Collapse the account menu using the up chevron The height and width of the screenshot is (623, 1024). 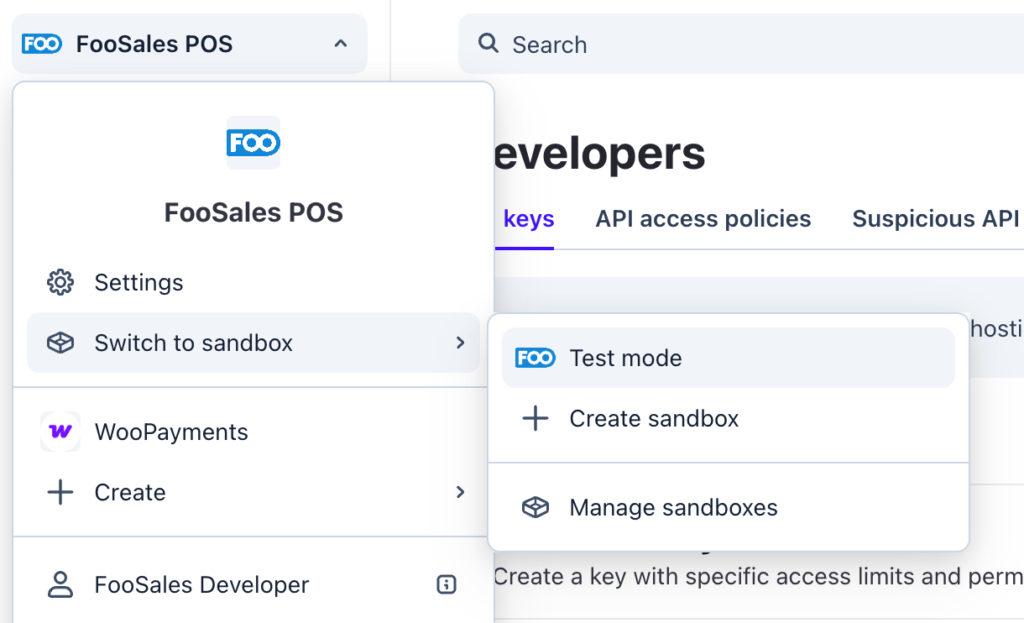(340, 44)
